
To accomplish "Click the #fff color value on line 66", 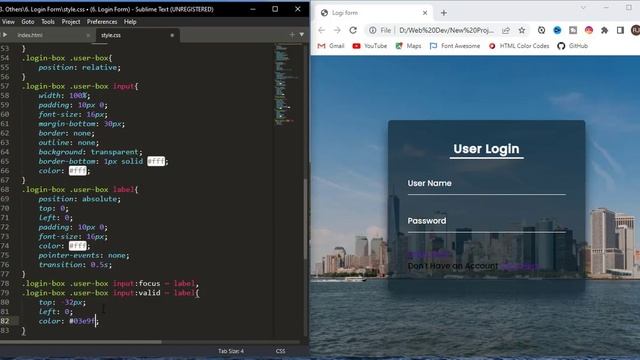I will [x=78, y=171].
